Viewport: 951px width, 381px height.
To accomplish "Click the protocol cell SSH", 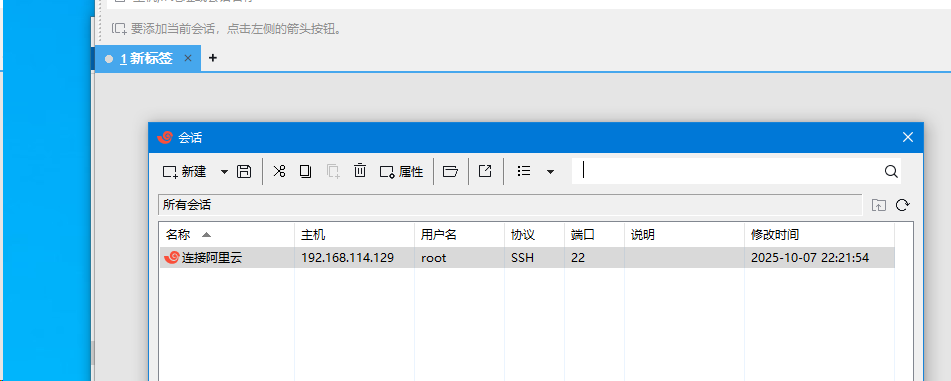I will coord(522,258).
